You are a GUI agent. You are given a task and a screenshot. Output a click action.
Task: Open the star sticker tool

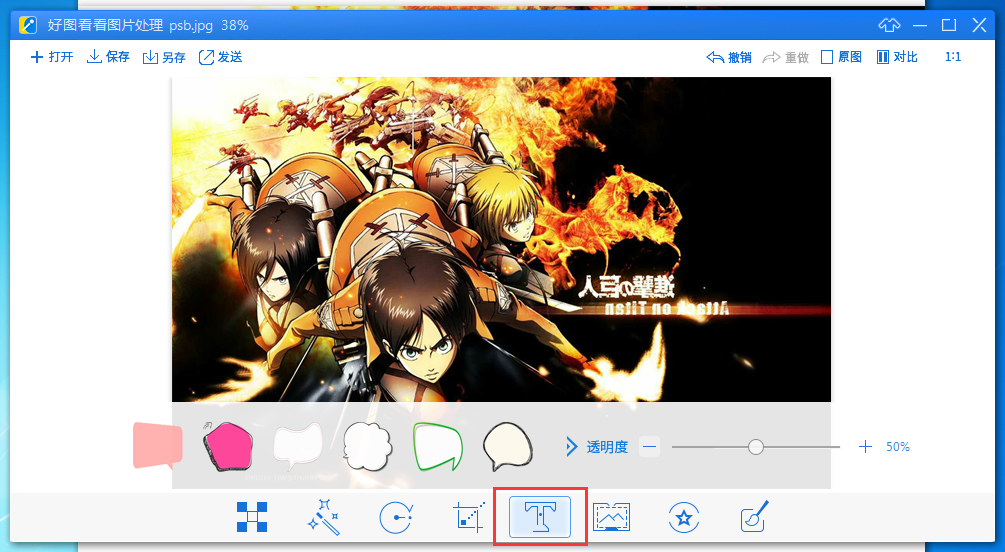(x=684, y=517)
